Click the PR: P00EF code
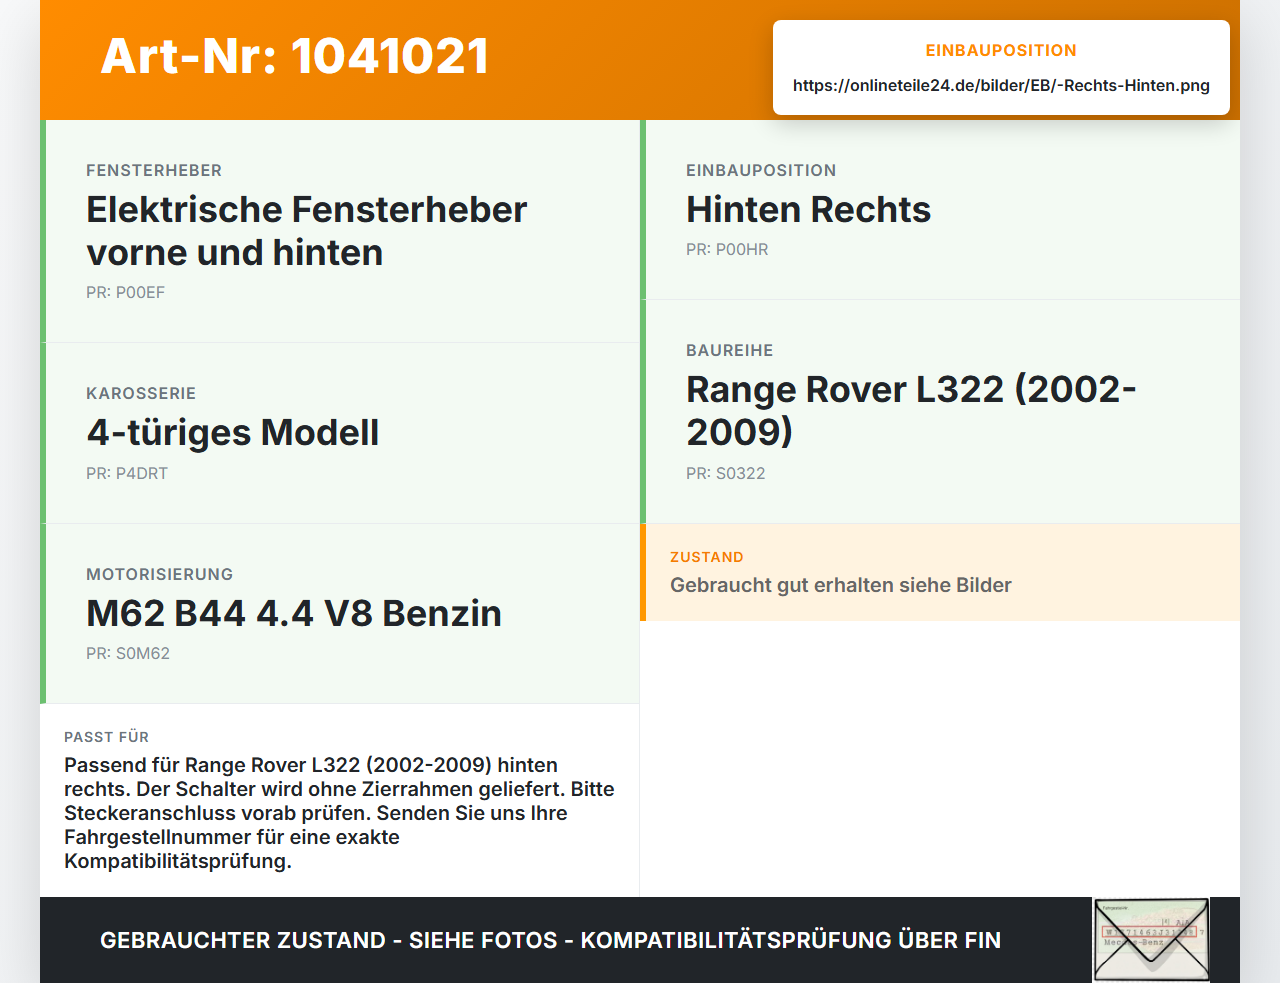1280x983 pixels. coord(125,293)
